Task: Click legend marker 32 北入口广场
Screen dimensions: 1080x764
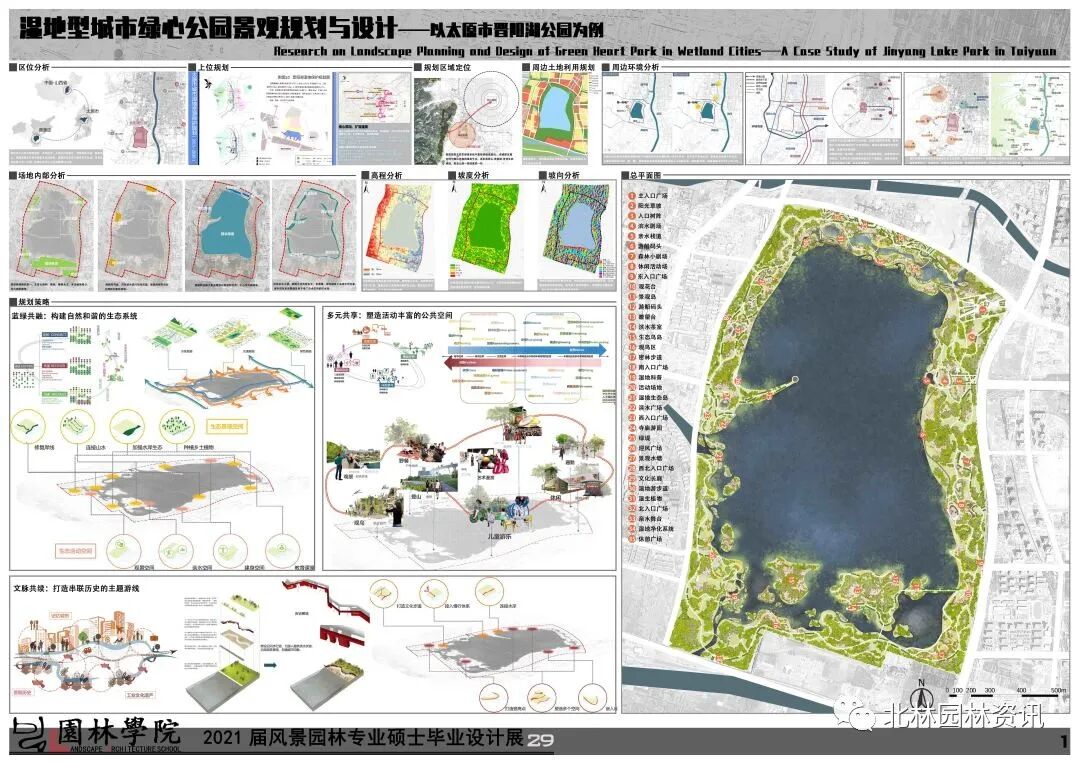Action: pyautogui.click(x=632, y=508)
